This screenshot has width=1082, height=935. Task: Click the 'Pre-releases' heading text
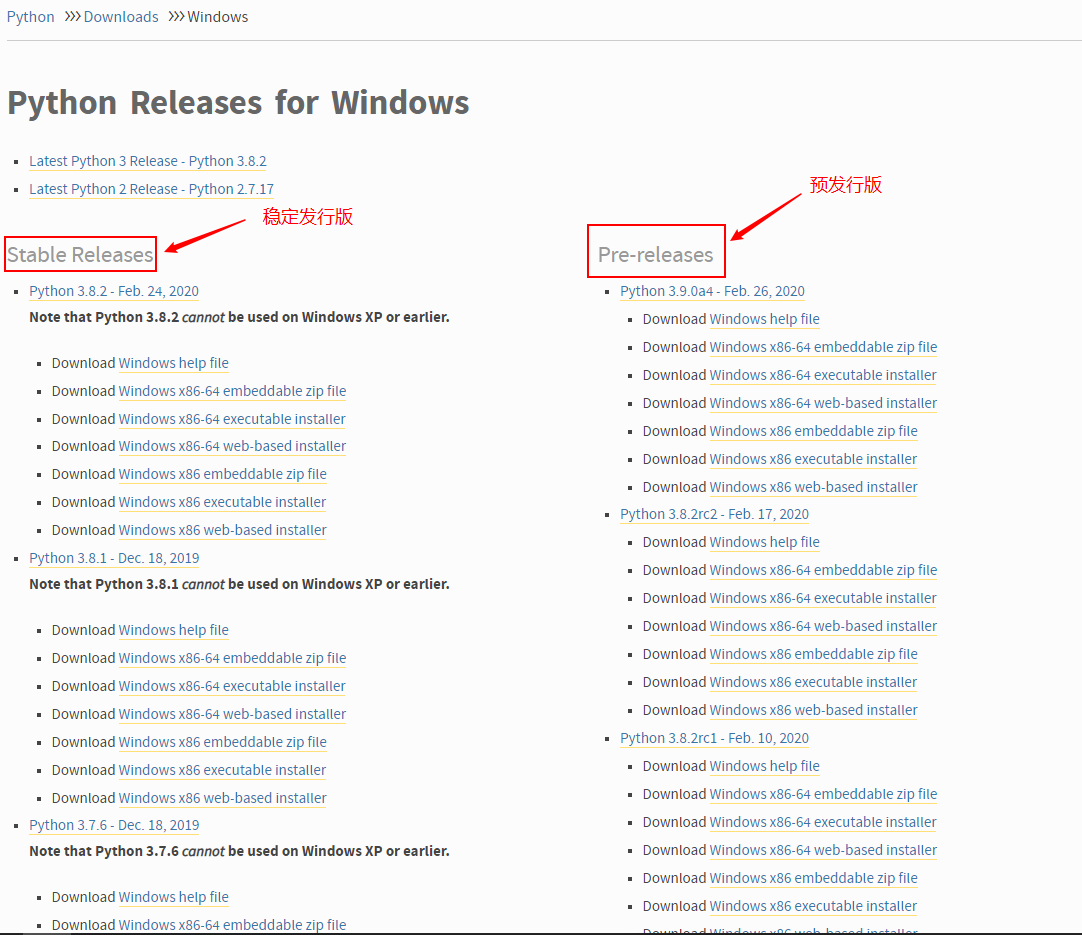[656, 255]
